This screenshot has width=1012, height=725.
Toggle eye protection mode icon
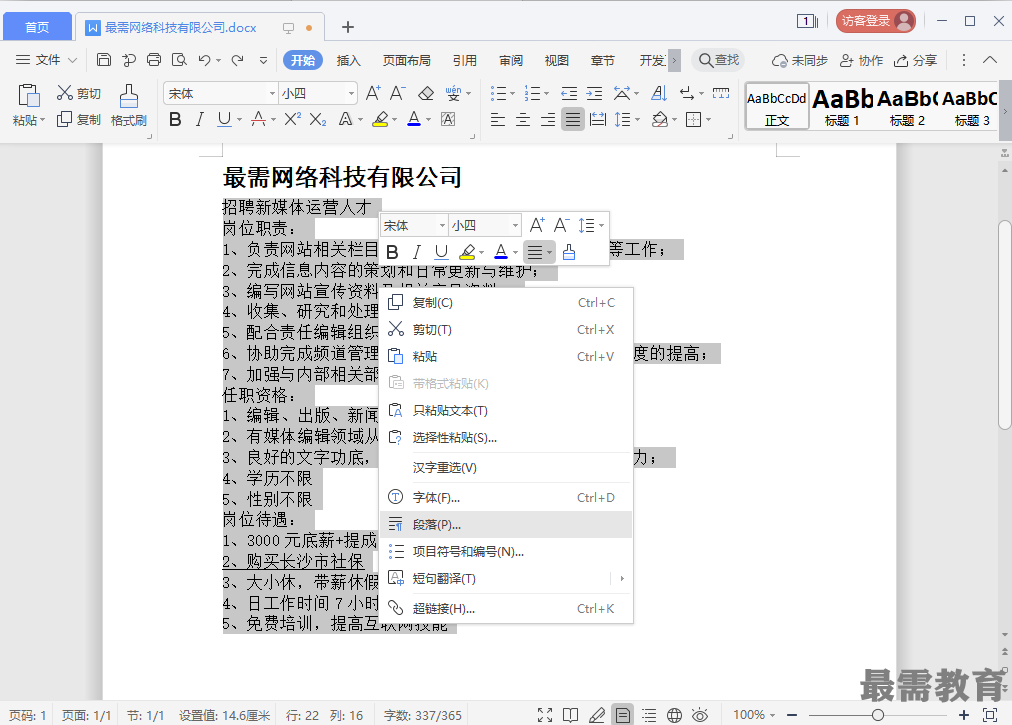coord(700,715)
